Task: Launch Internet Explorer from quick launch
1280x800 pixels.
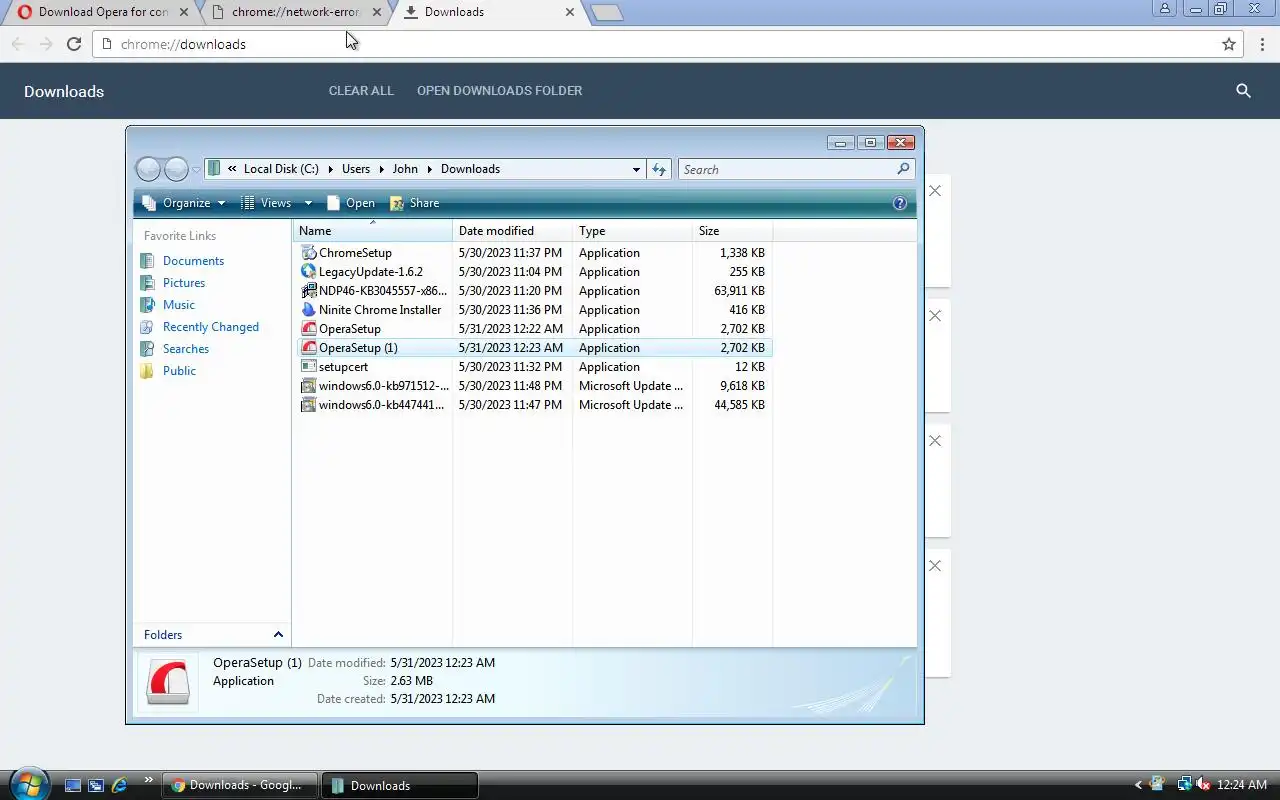Action: pyautogui.click(x=119, y=785)
